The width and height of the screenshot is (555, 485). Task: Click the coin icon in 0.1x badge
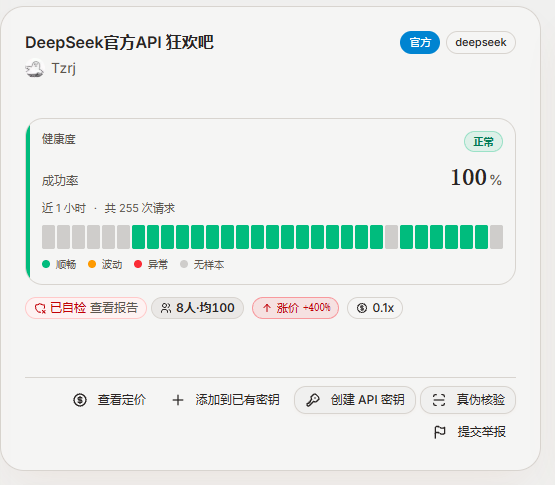tap(362, 308)
